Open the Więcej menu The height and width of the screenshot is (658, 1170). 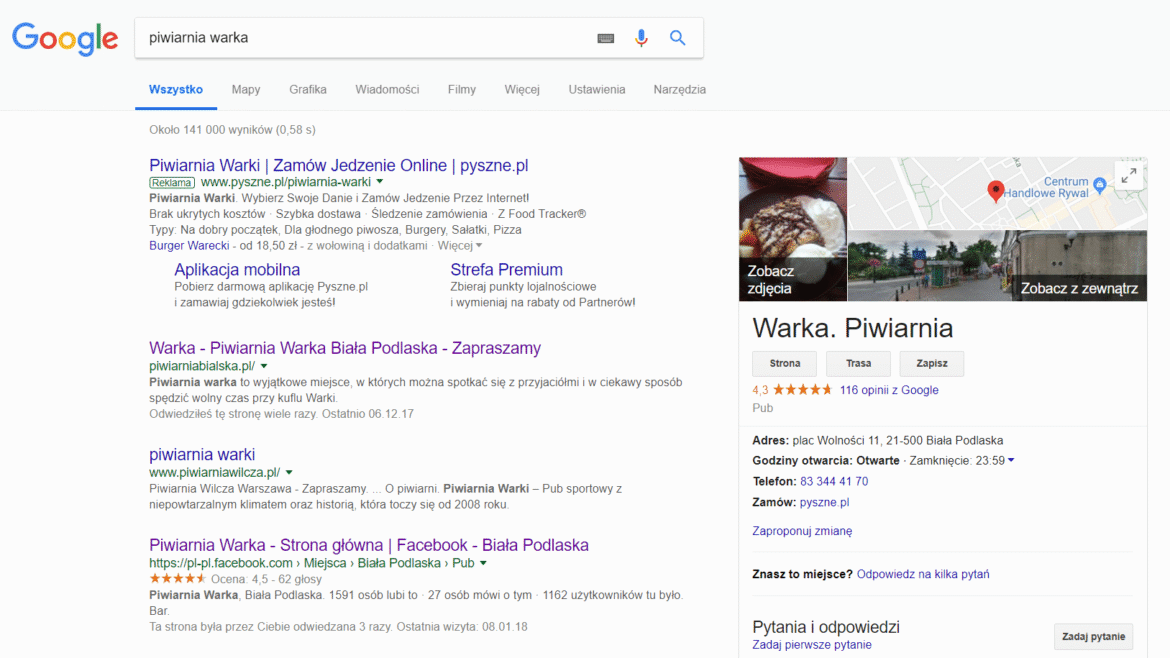point(522,90)
